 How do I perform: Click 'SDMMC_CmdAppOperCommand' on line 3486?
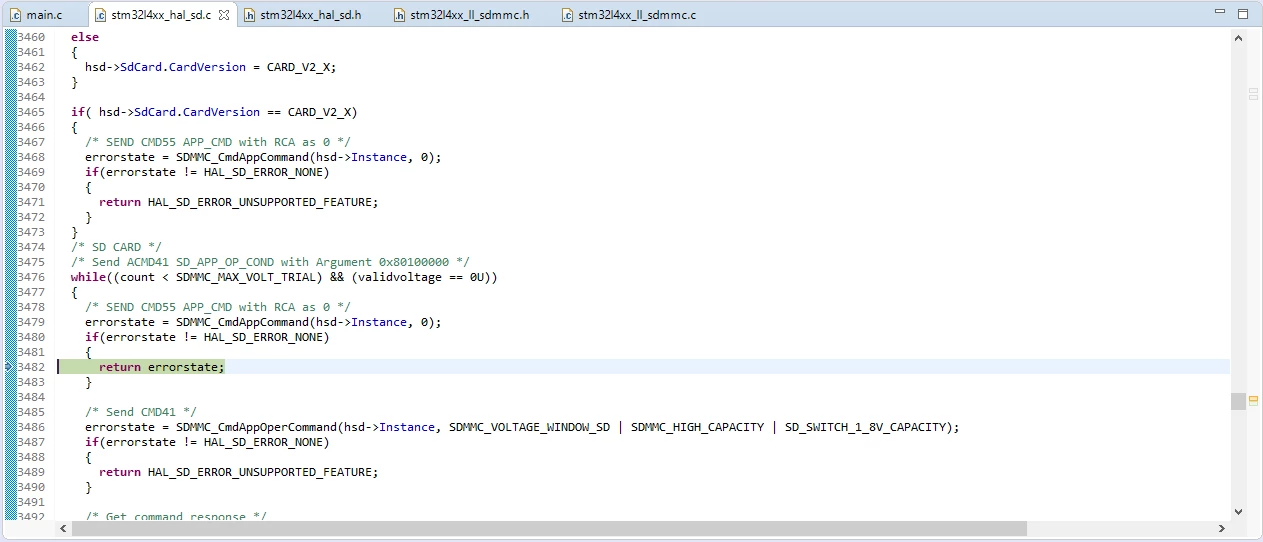(257, 427)
